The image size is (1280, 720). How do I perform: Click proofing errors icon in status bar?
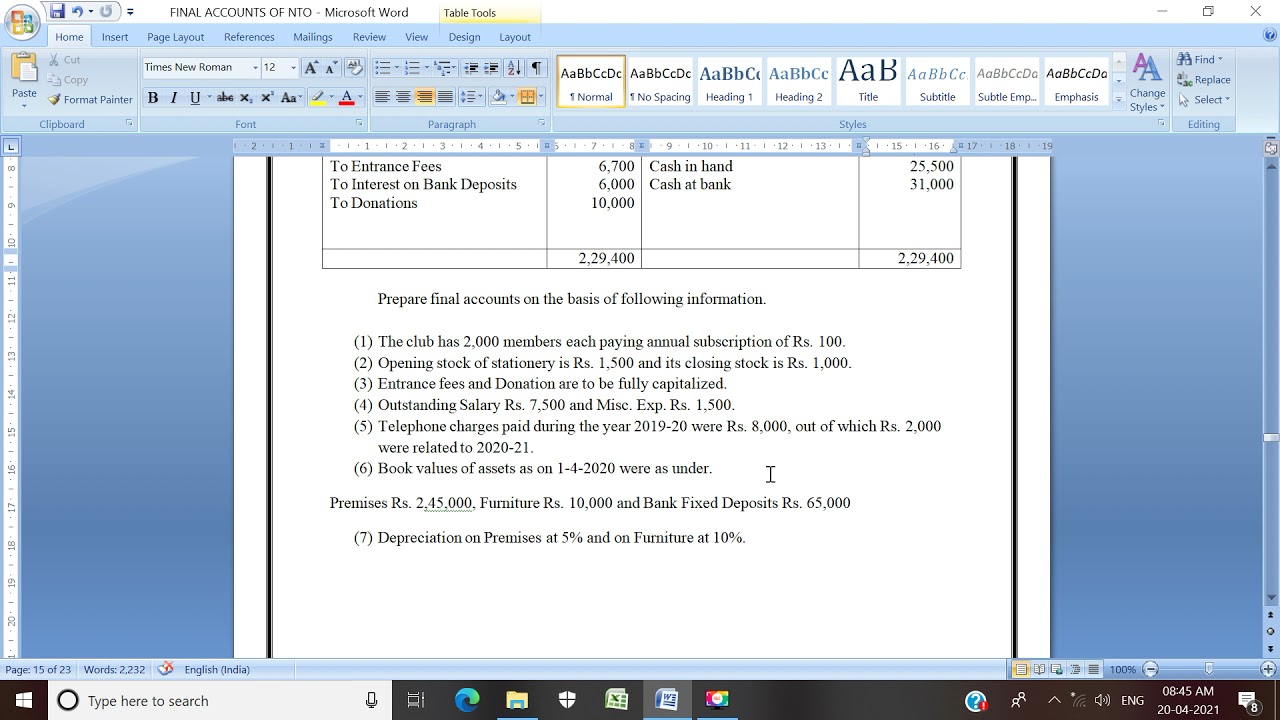(166, 669)
